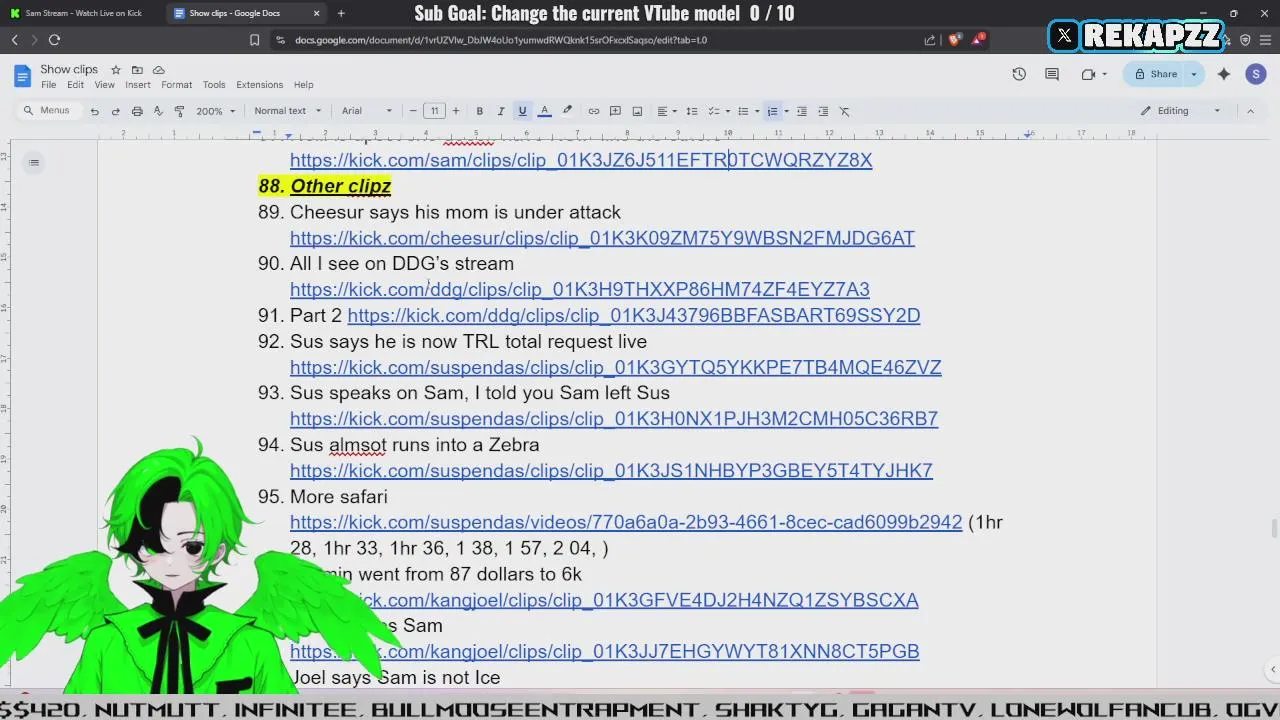Toggle bold formatting
This screenshot has height=720, width=1280.
tap(479, 111)
